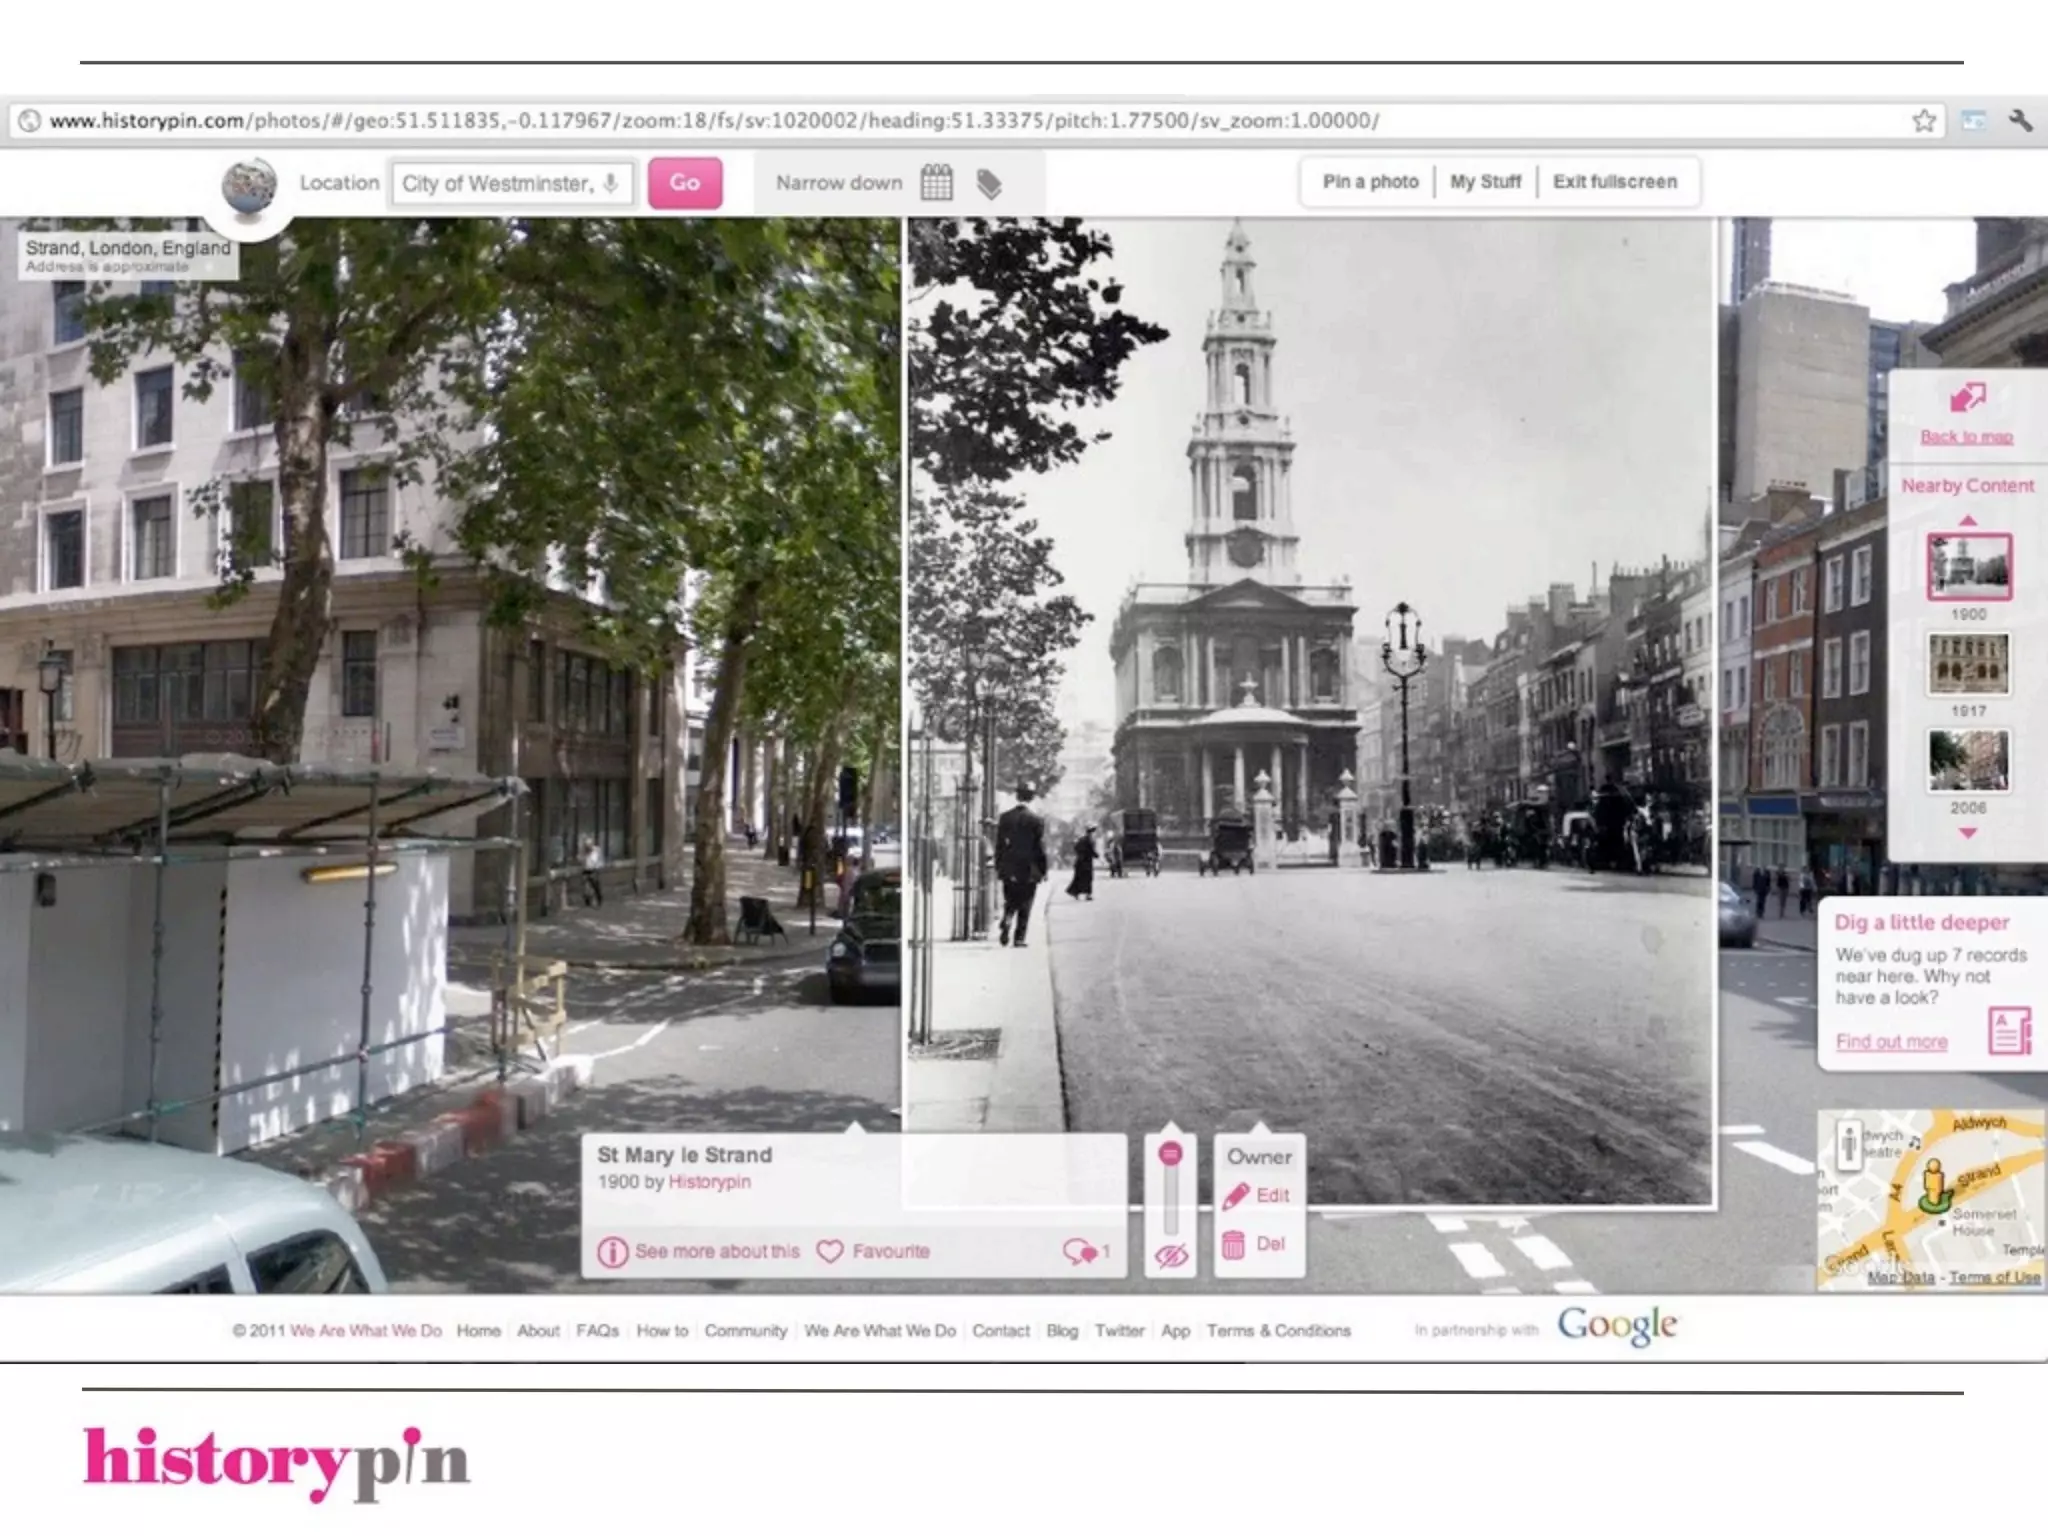Toggle photo visibility with crossed eye icon
2048x1536 pixels.
coord(1171,1256)
